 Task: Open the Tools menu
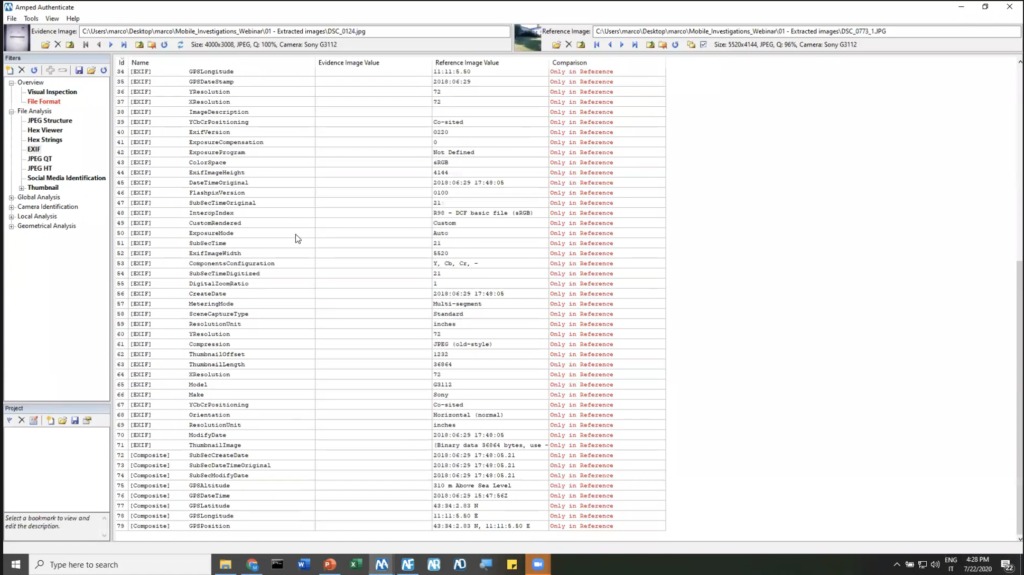pyautogui.click(x=31, y=18)
